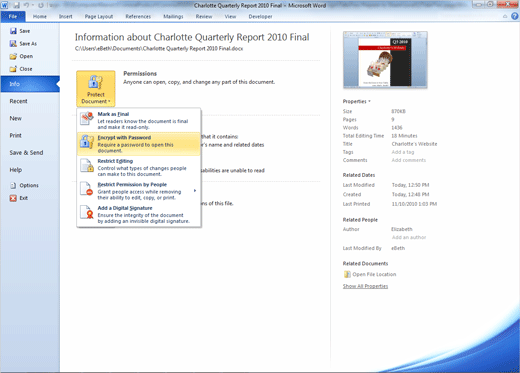
Task: Click the Last Modified value Today, 12:50 PM
Action: [410, 185]
